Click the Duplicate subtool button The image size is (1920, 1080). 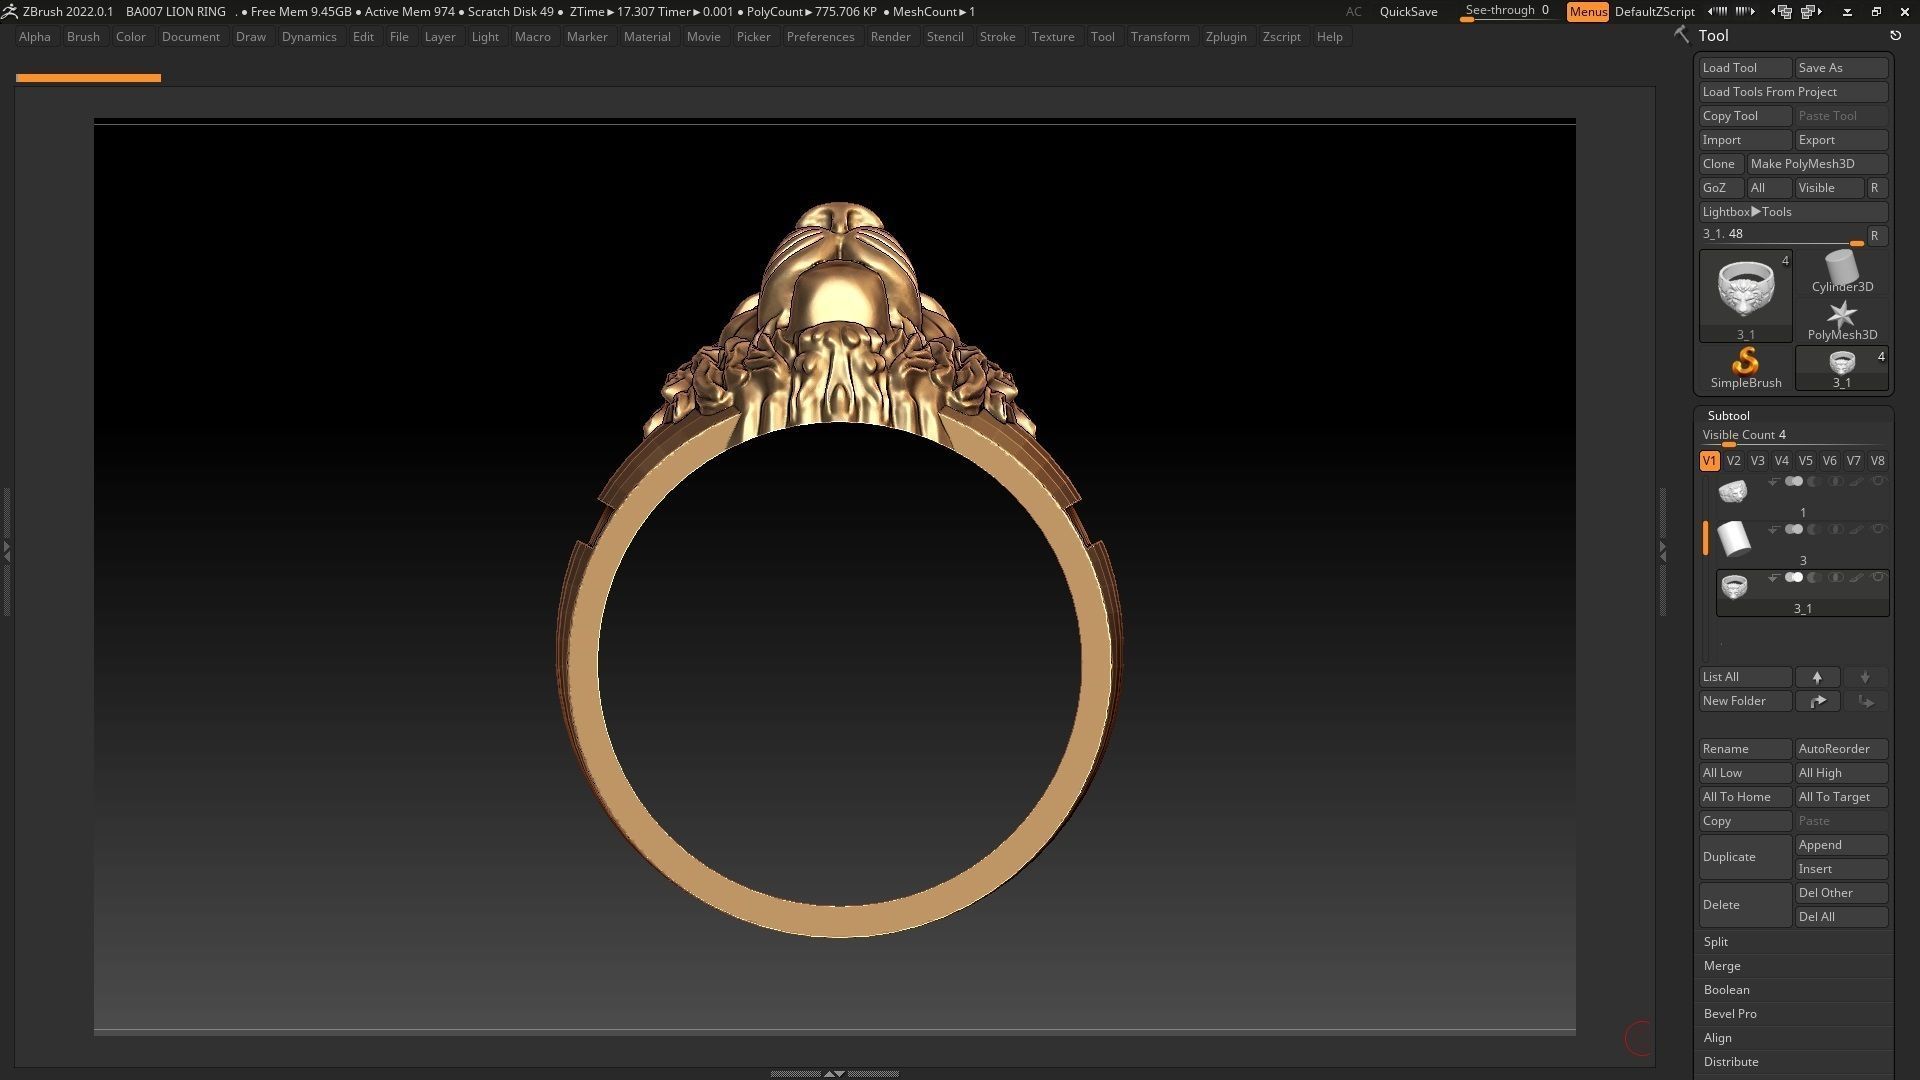1745,857
